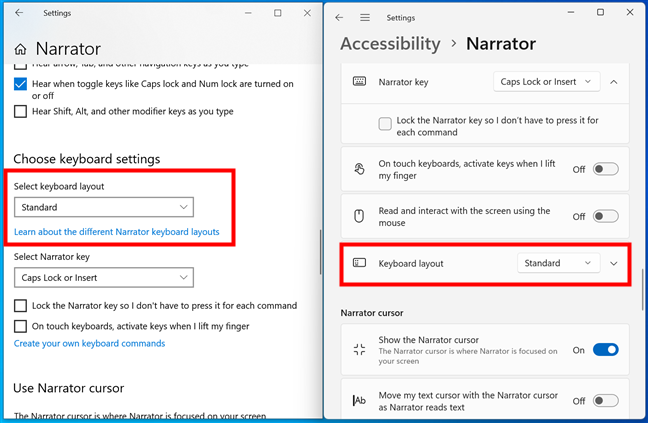Collapse the Narrator key section chevron
This screenshot has height=423, width=648.
[614, 82]
